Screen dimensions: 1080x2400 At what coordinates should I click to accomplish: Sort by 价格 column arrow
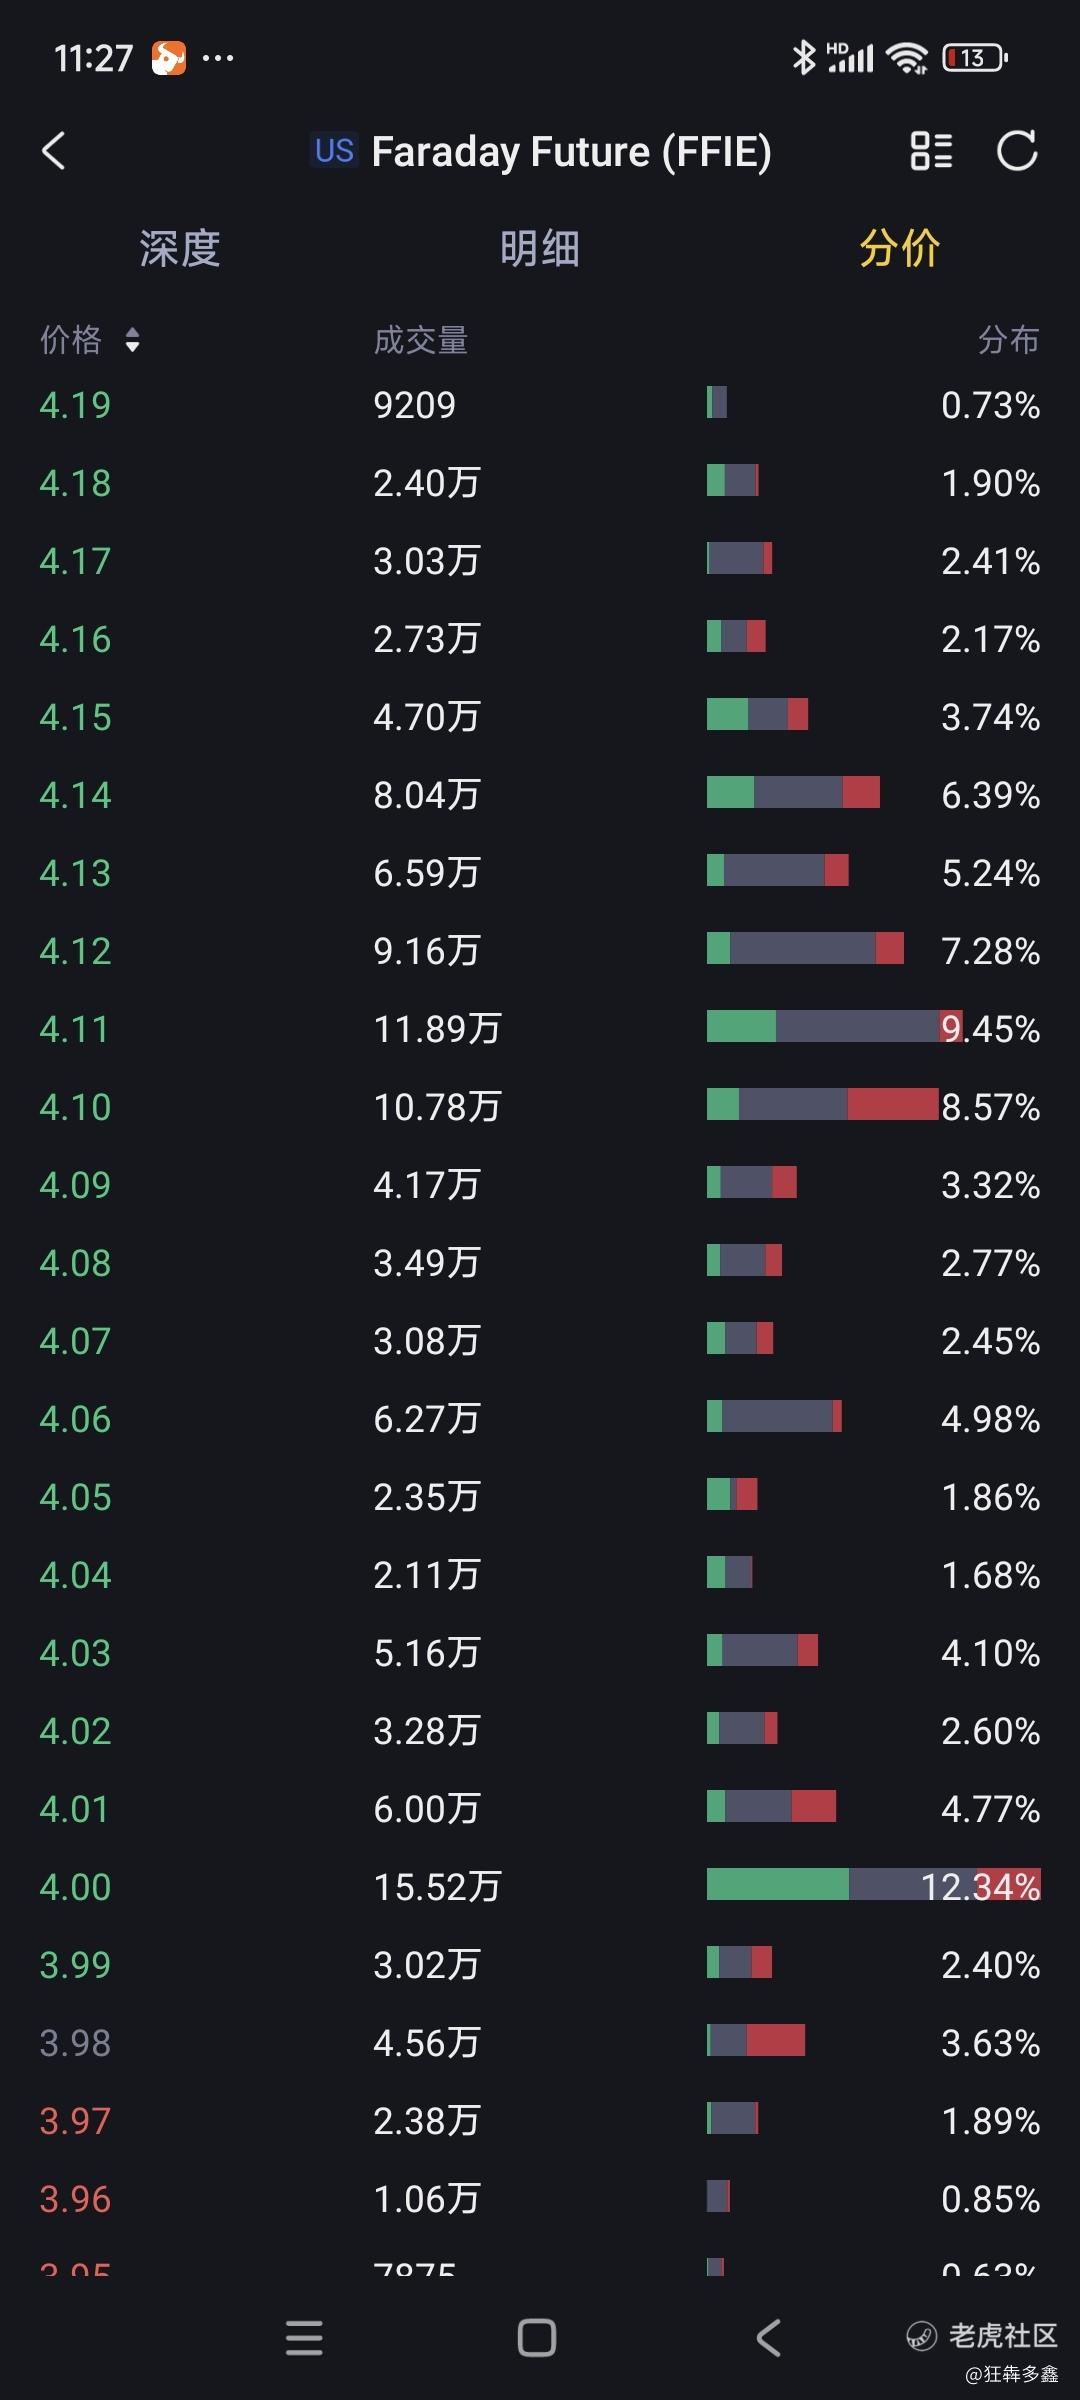pyautogui.click(x=132, y=341)
